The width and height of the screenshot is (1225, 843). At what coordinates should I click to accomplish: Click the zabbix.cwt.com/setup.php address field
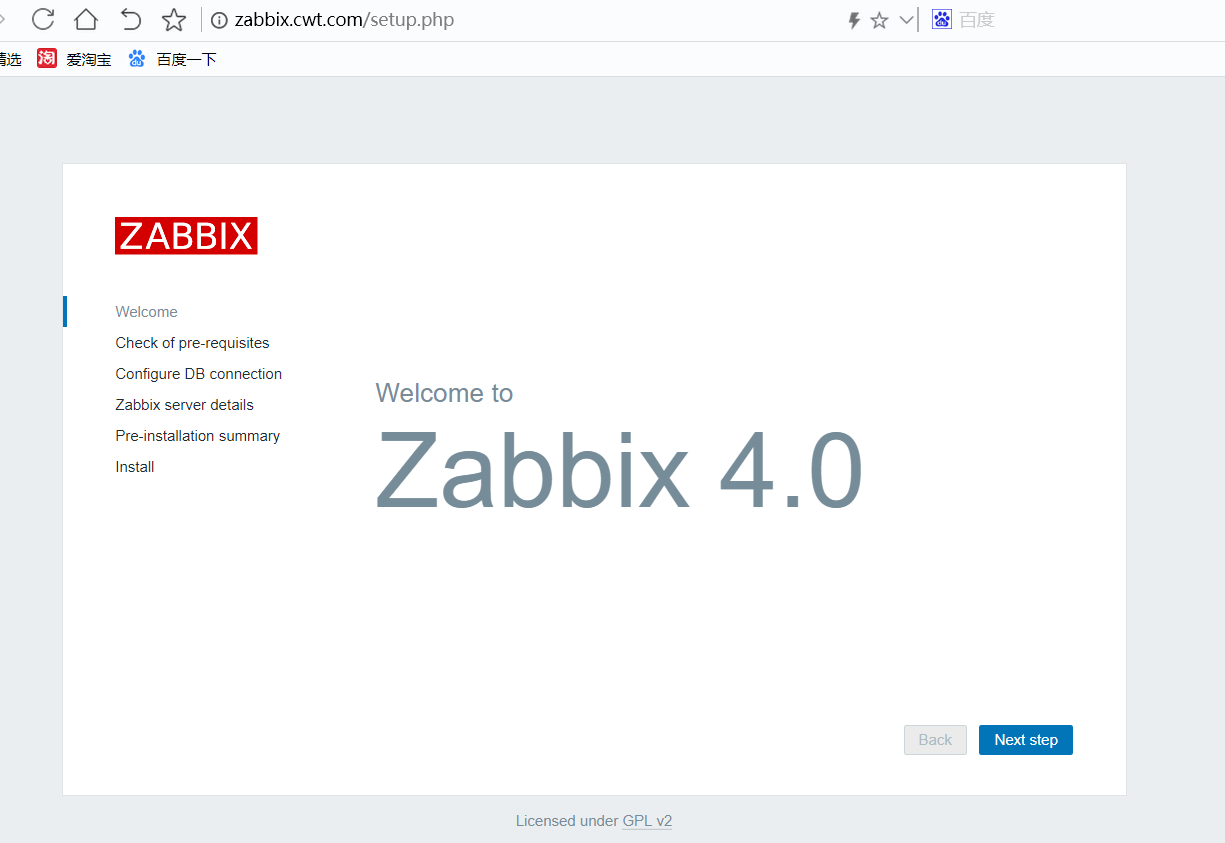(x=344, y=20)
